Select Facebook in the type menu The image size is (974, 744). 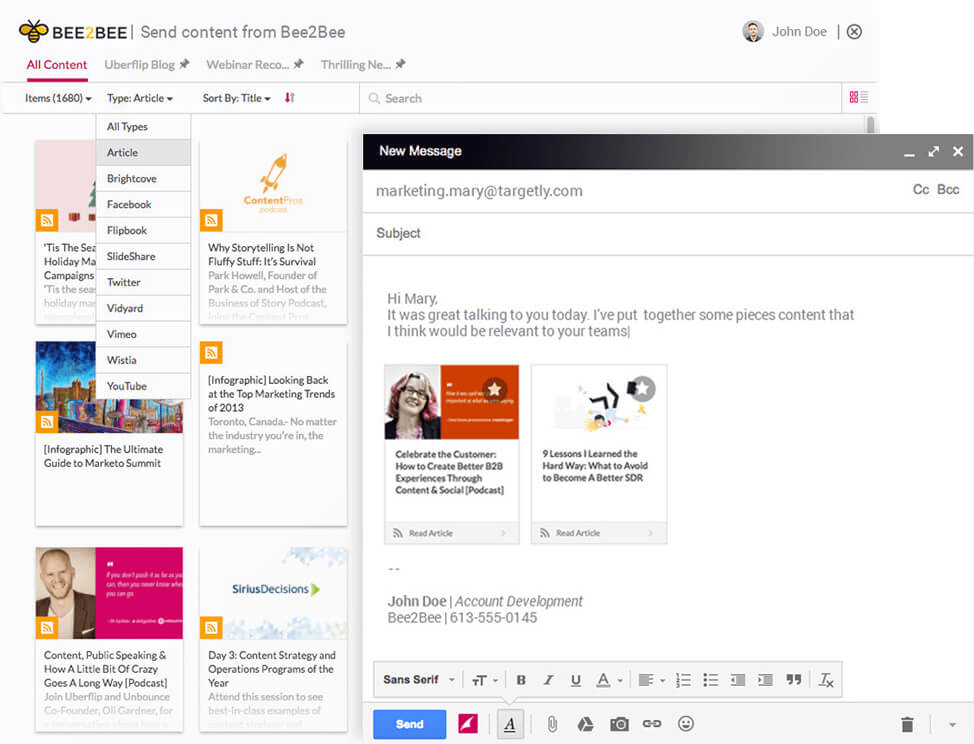[143, 204]
